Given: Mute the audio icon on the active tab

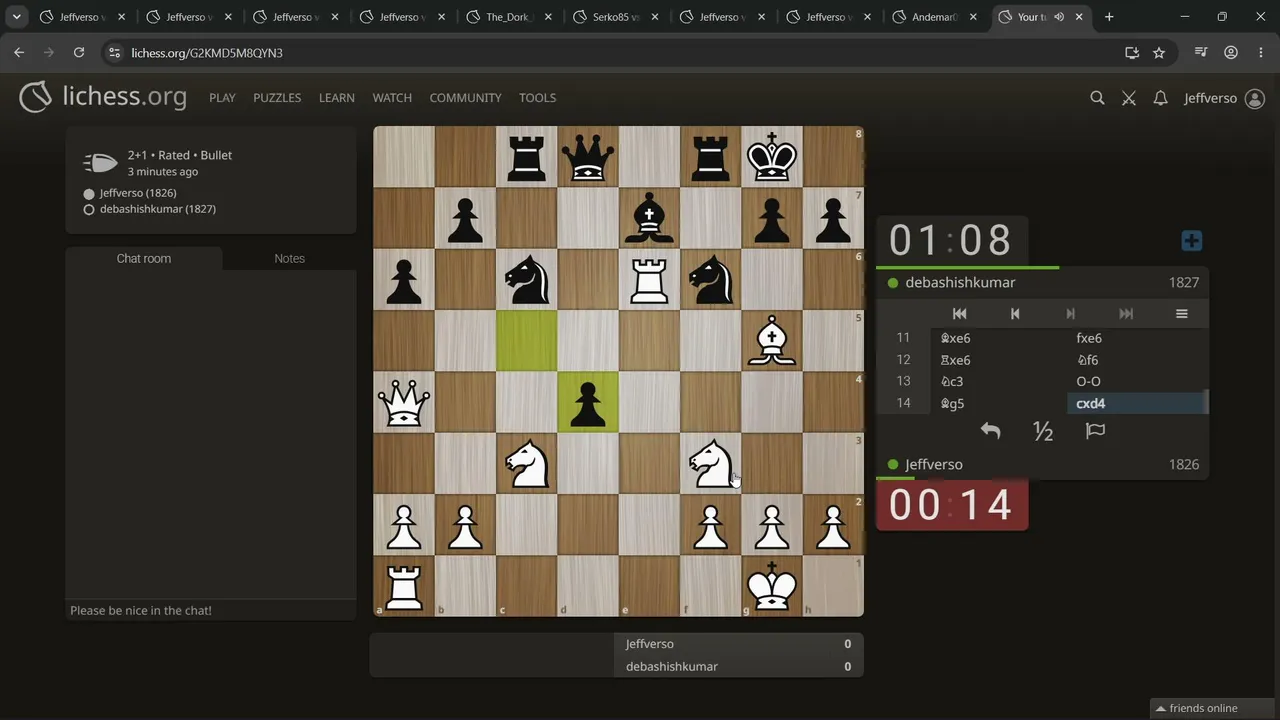Looking at the screenshot, I should (1058, 17).
